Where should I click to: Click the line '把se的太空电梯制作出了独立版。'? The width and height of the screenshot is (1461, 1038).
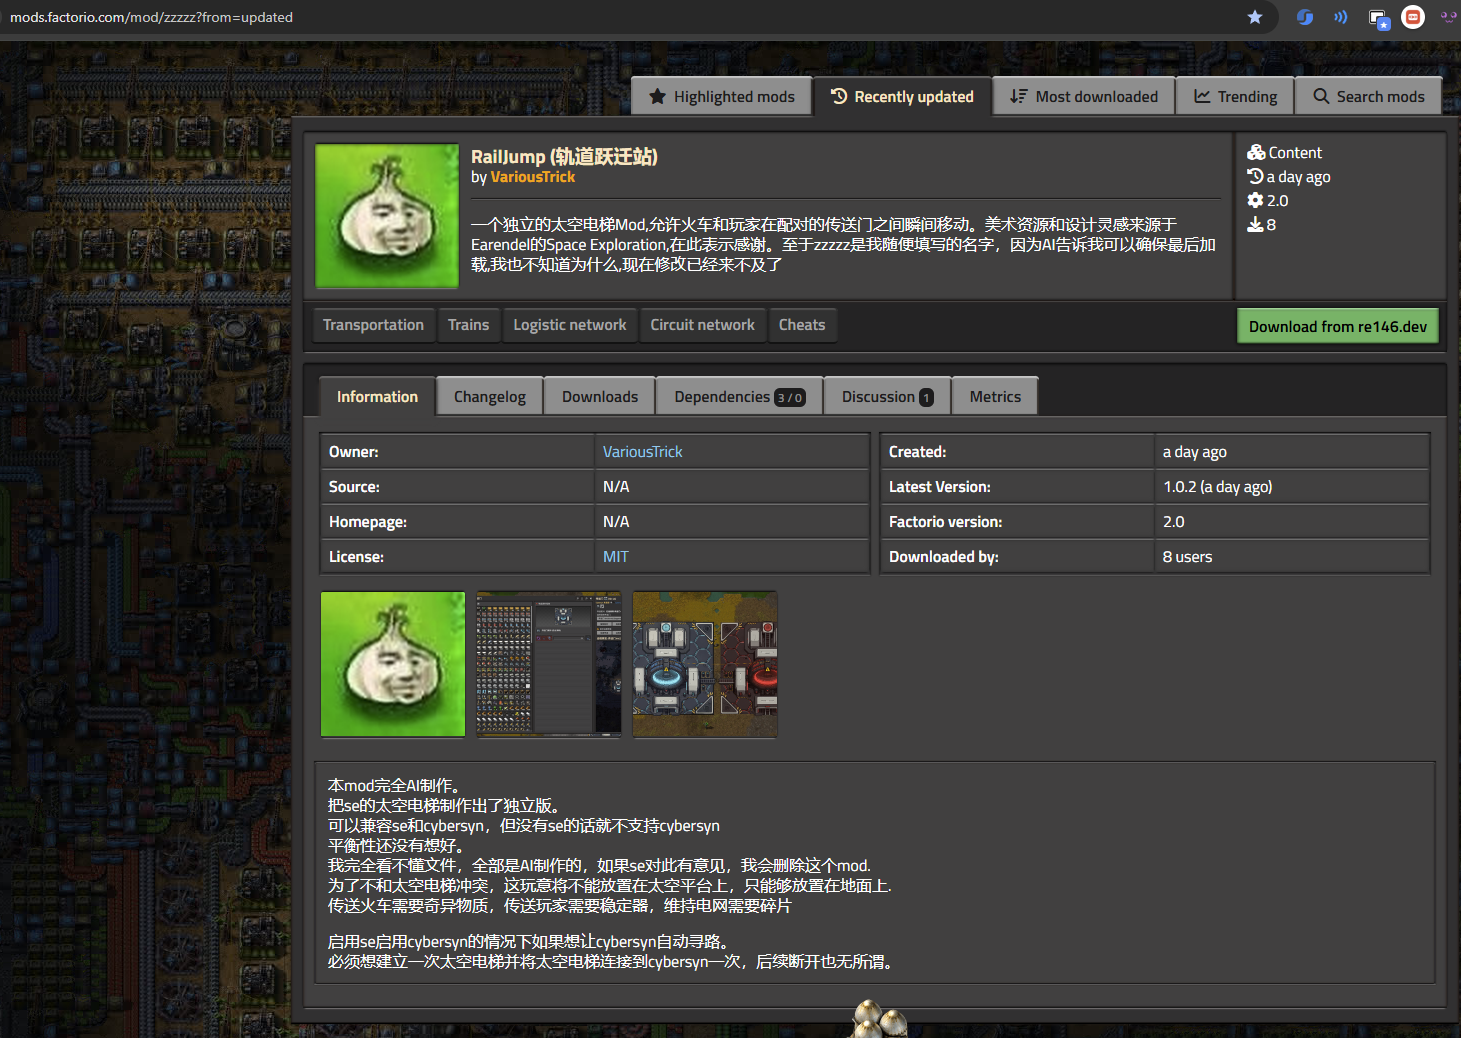pyautogui.click(x=443, y=806)
